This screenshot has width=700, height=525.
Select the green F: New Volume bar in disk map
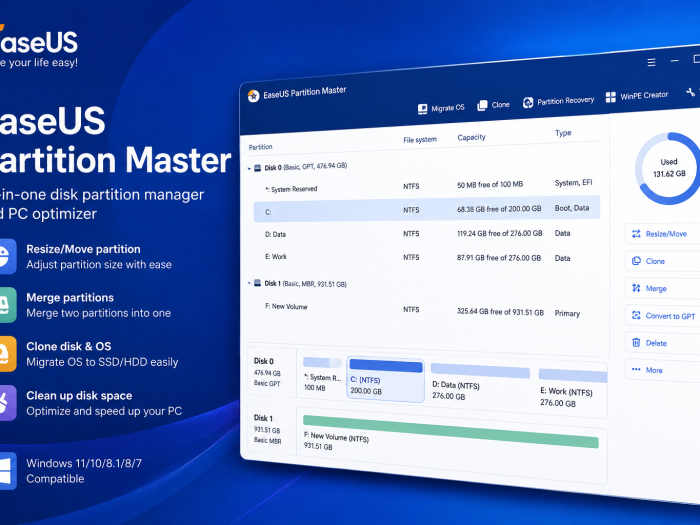[x=450, y=431]
